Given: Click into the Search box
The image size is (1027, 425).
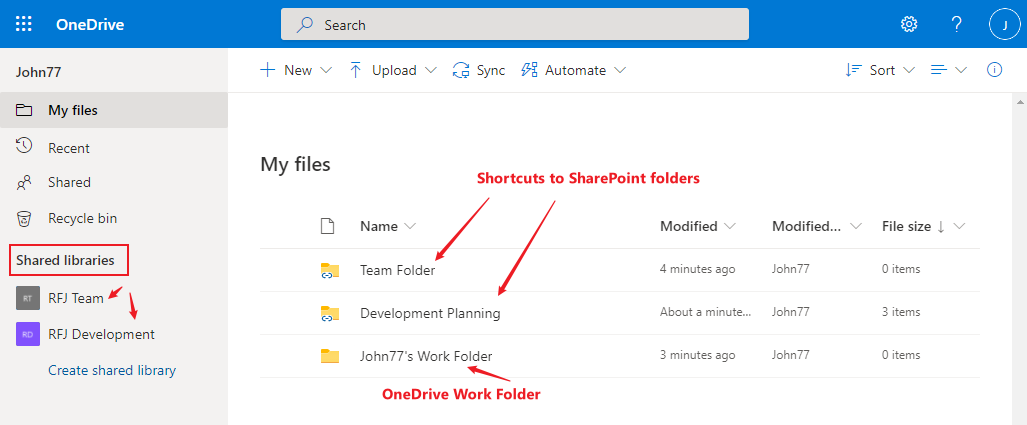Looking at the screenshot, I should 515,25.
